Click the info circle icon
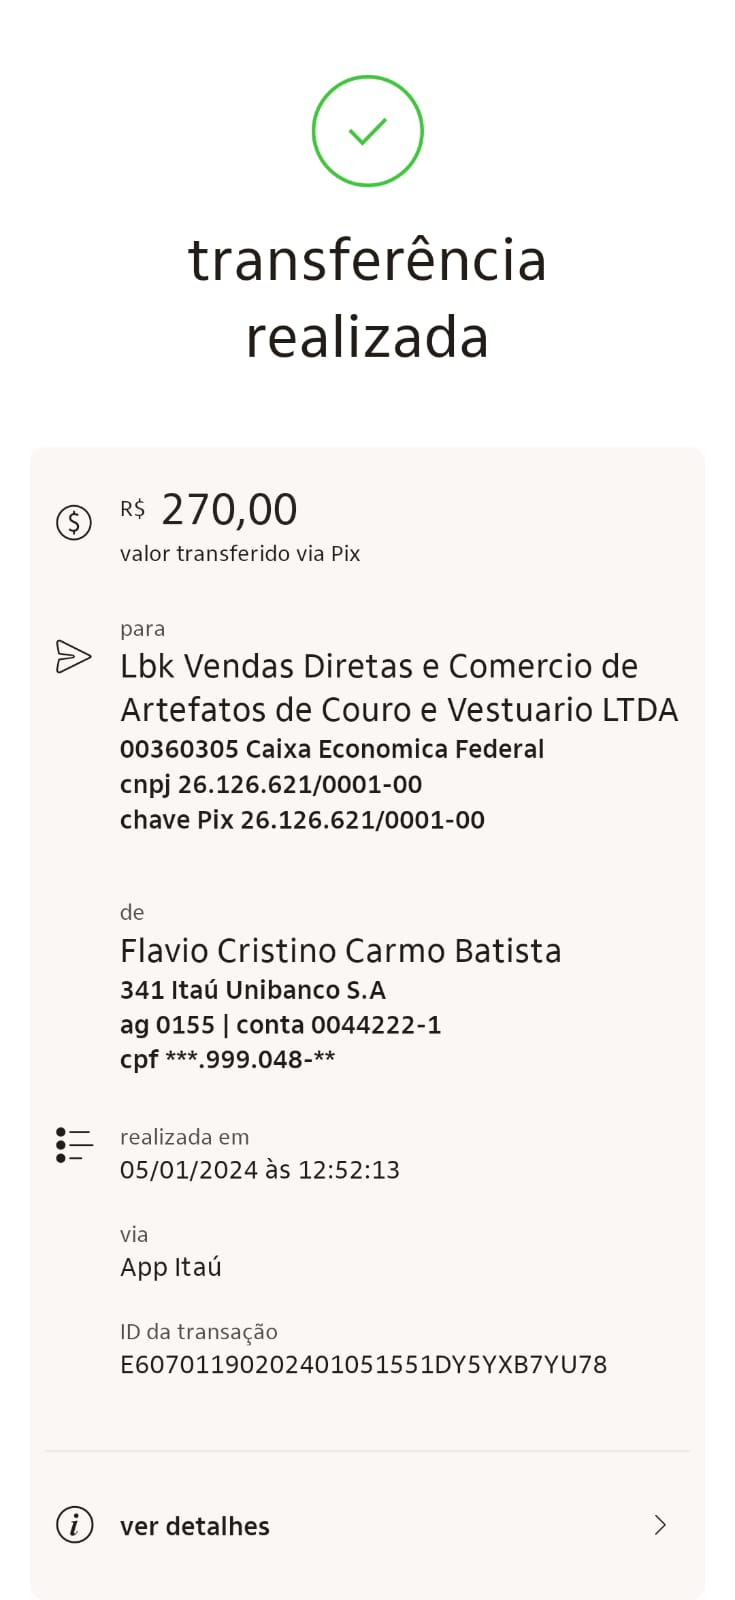 pos(74,1525)
